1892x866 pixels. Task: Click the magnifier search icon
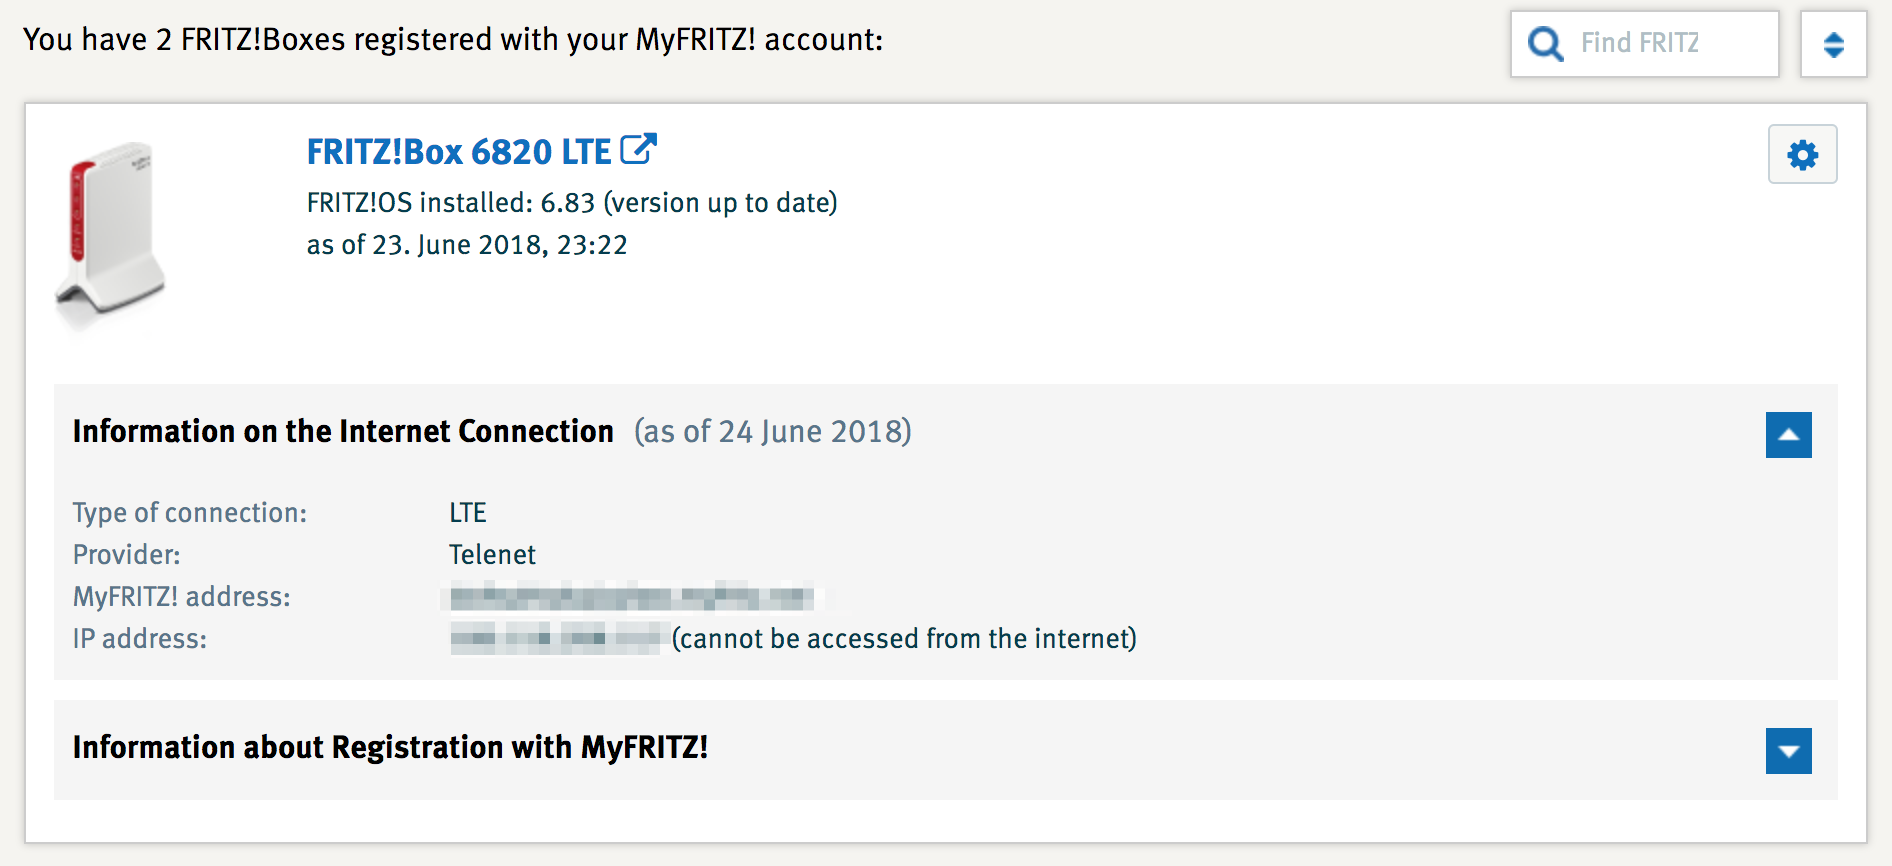point(1546,44)
